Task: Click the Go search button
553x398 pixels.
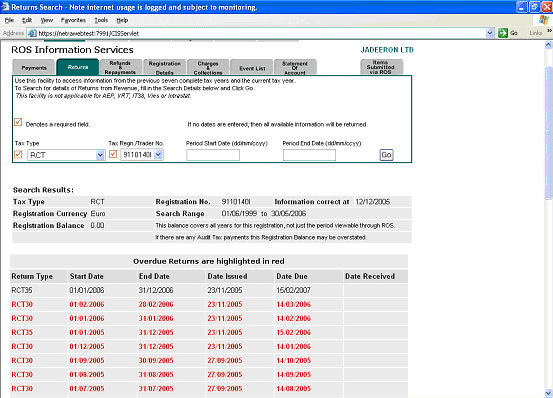Action: [386, 155]
